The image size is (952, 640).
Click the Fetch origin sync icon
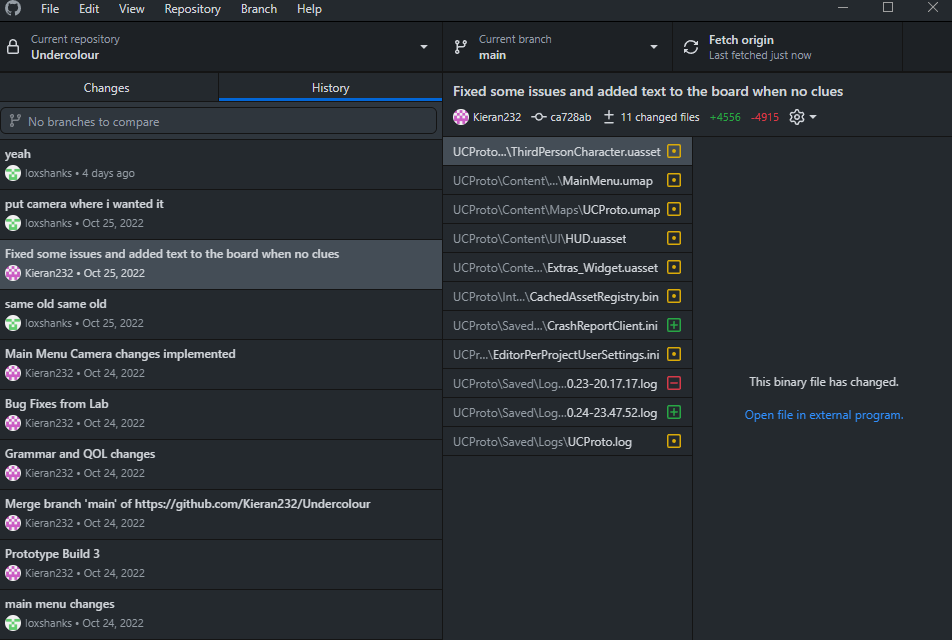click(x=691, y=47)
